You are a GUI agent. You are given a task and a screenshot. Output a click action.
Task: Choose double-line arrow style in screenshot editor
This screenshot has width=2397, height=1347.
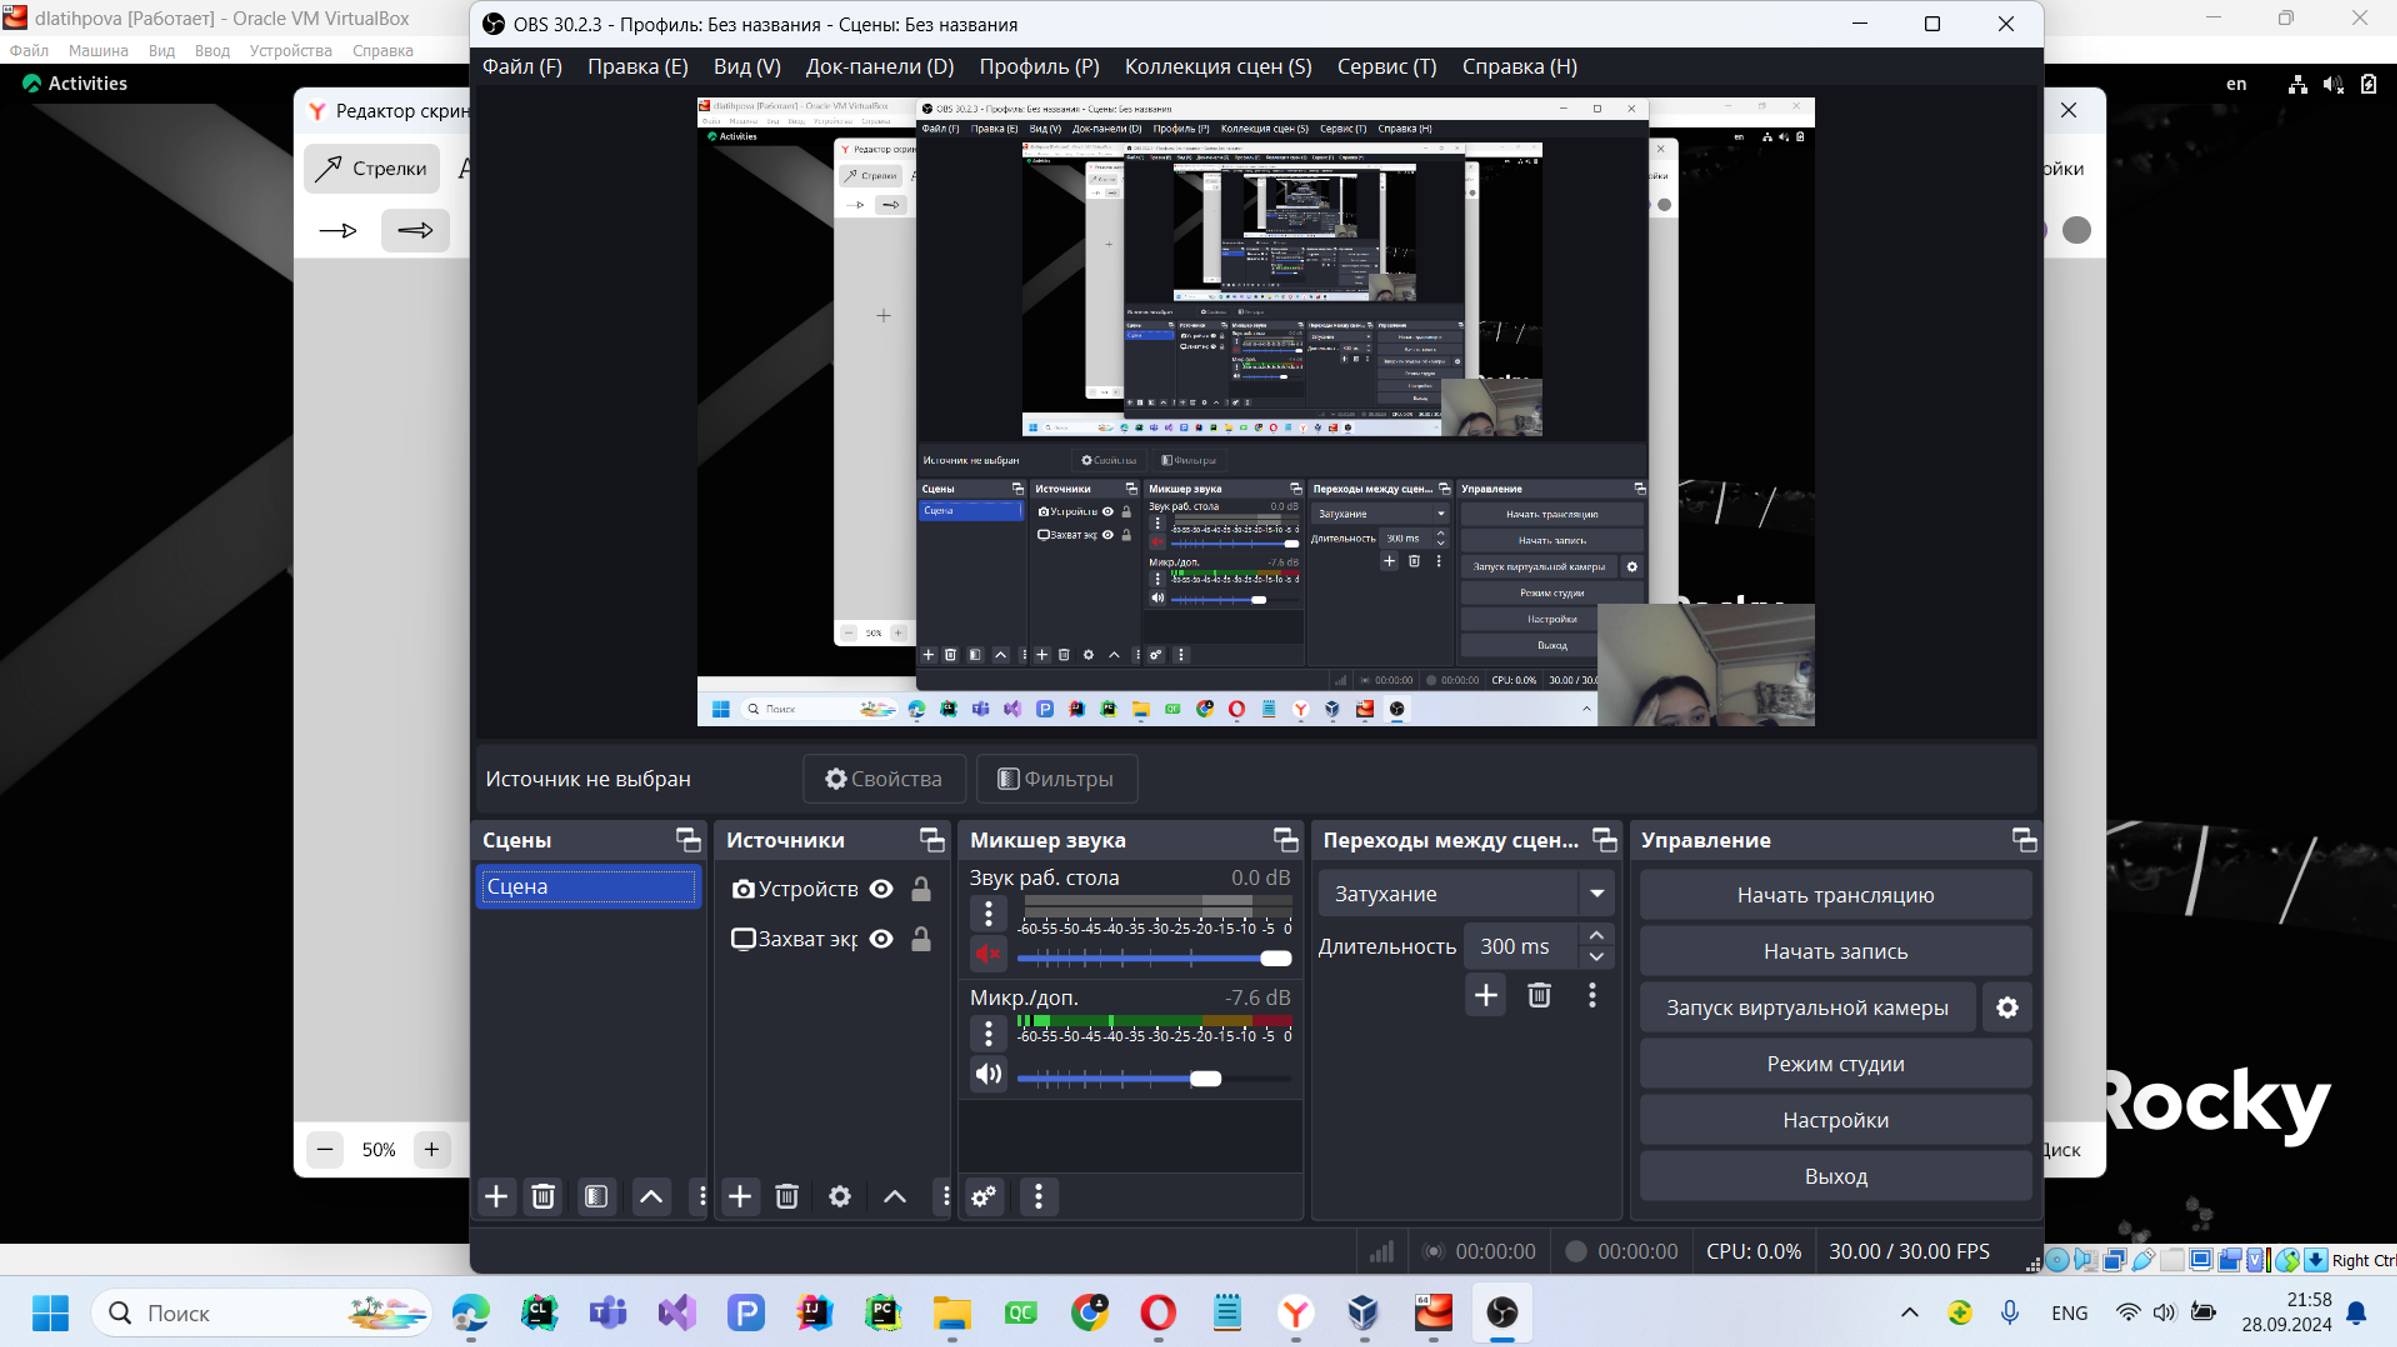click(415, 231)
